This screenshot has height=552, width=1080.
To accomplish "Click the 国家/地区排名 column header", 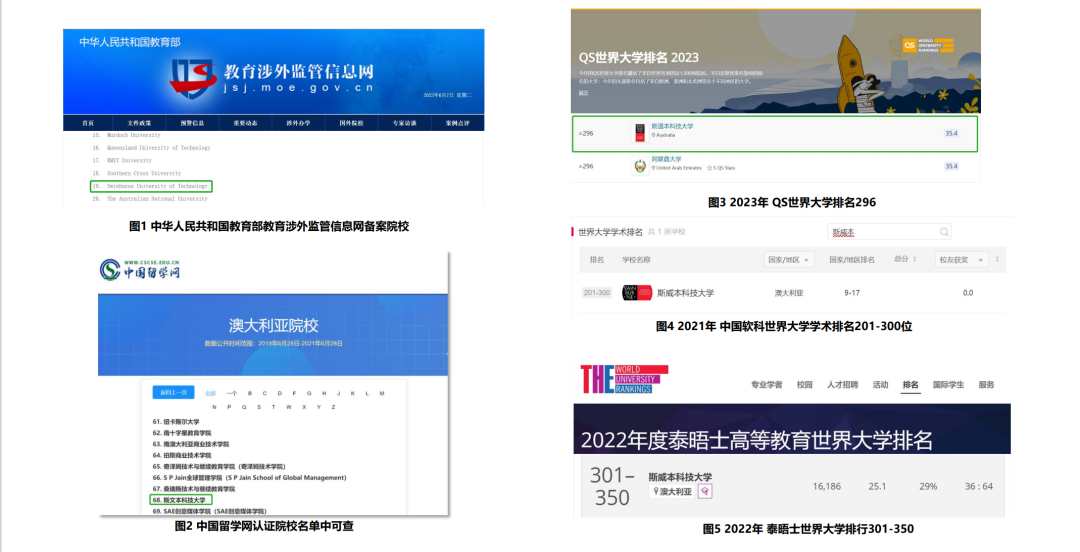I will point(852,260).
